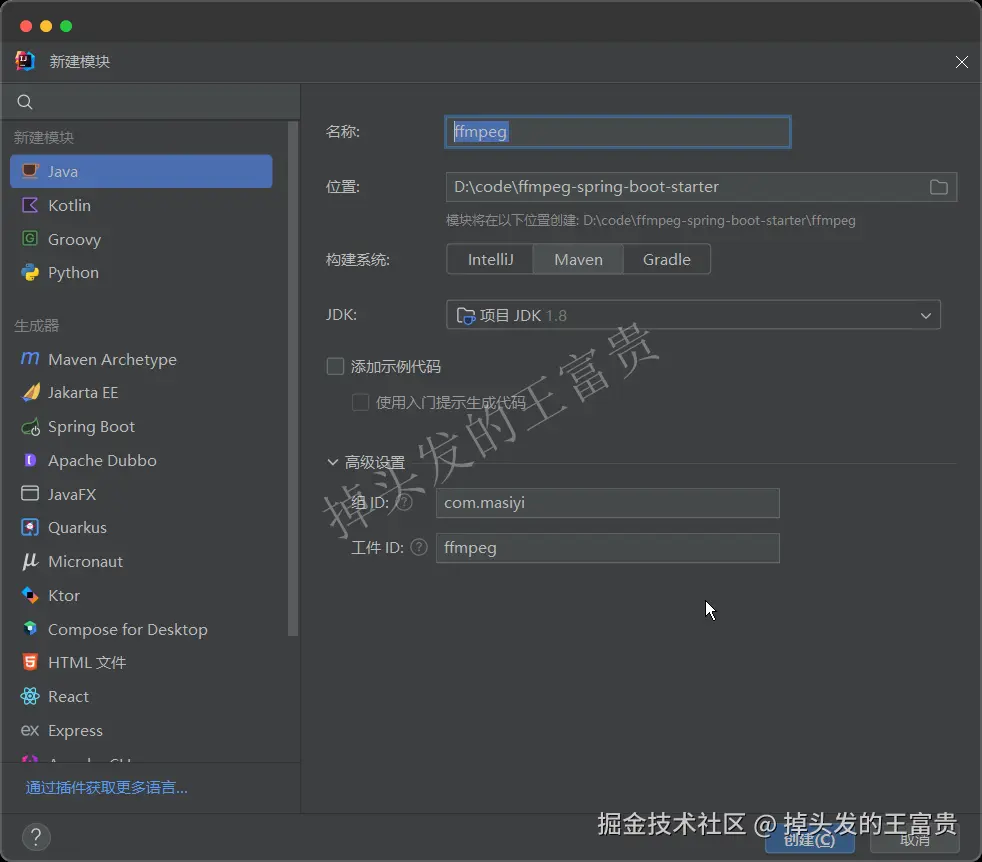The height and width of the screenshot is (862, 982).
Task: Collapse the 高级设置 section
Action: pos(333,462)
